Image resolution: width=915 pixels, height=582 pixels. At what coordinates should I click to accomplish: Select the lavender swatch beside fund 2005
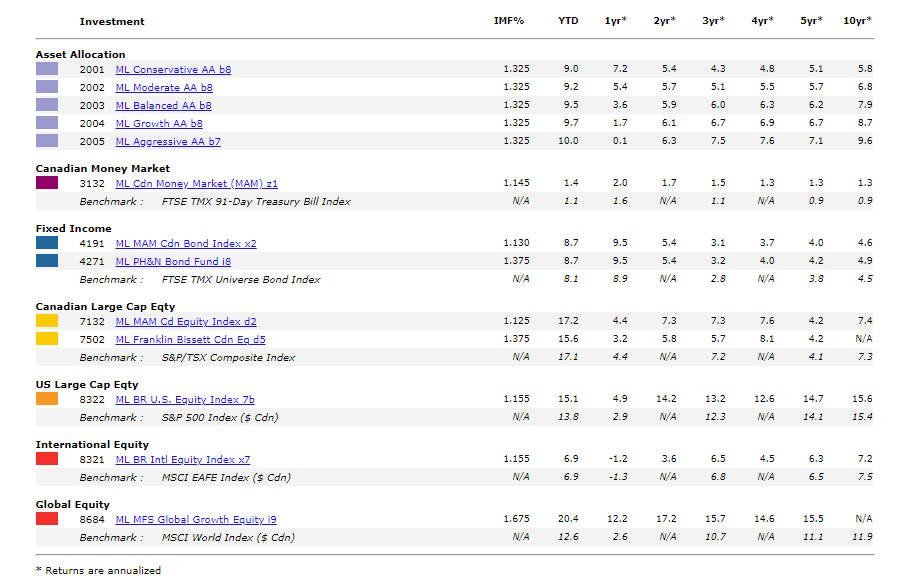pos(47,141)
